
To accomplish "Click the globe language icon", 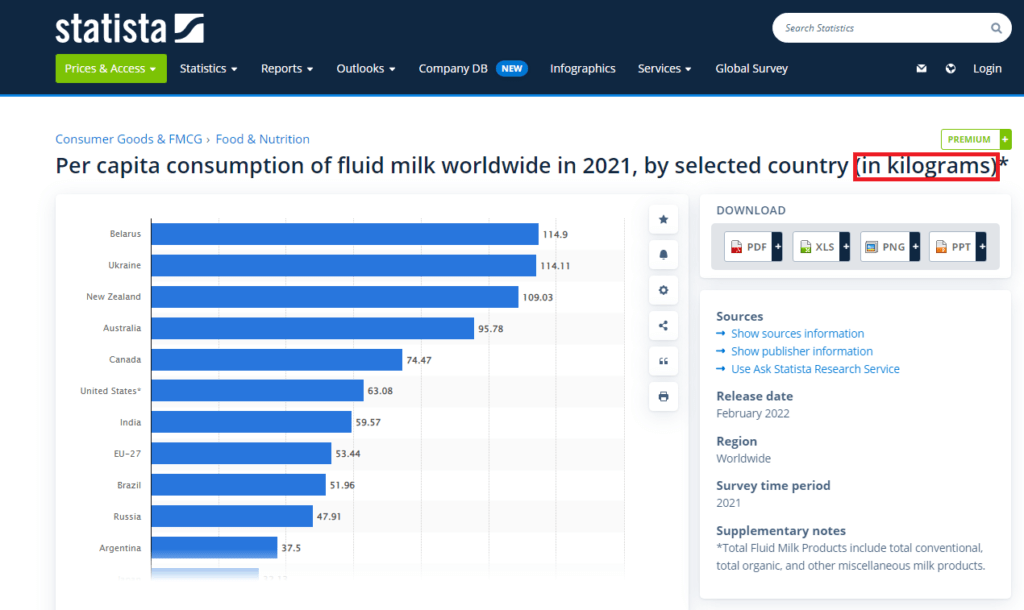I will tap(951, 69).
